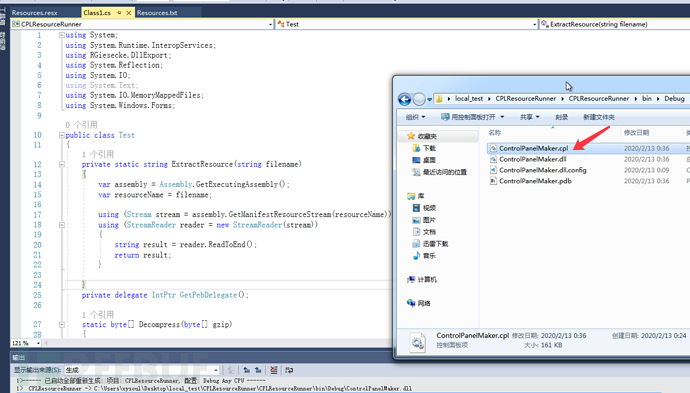The width and height of the screenshot is (690, 393).
Task: Toggle word wrap in output panel
Action: click(289, 370)
